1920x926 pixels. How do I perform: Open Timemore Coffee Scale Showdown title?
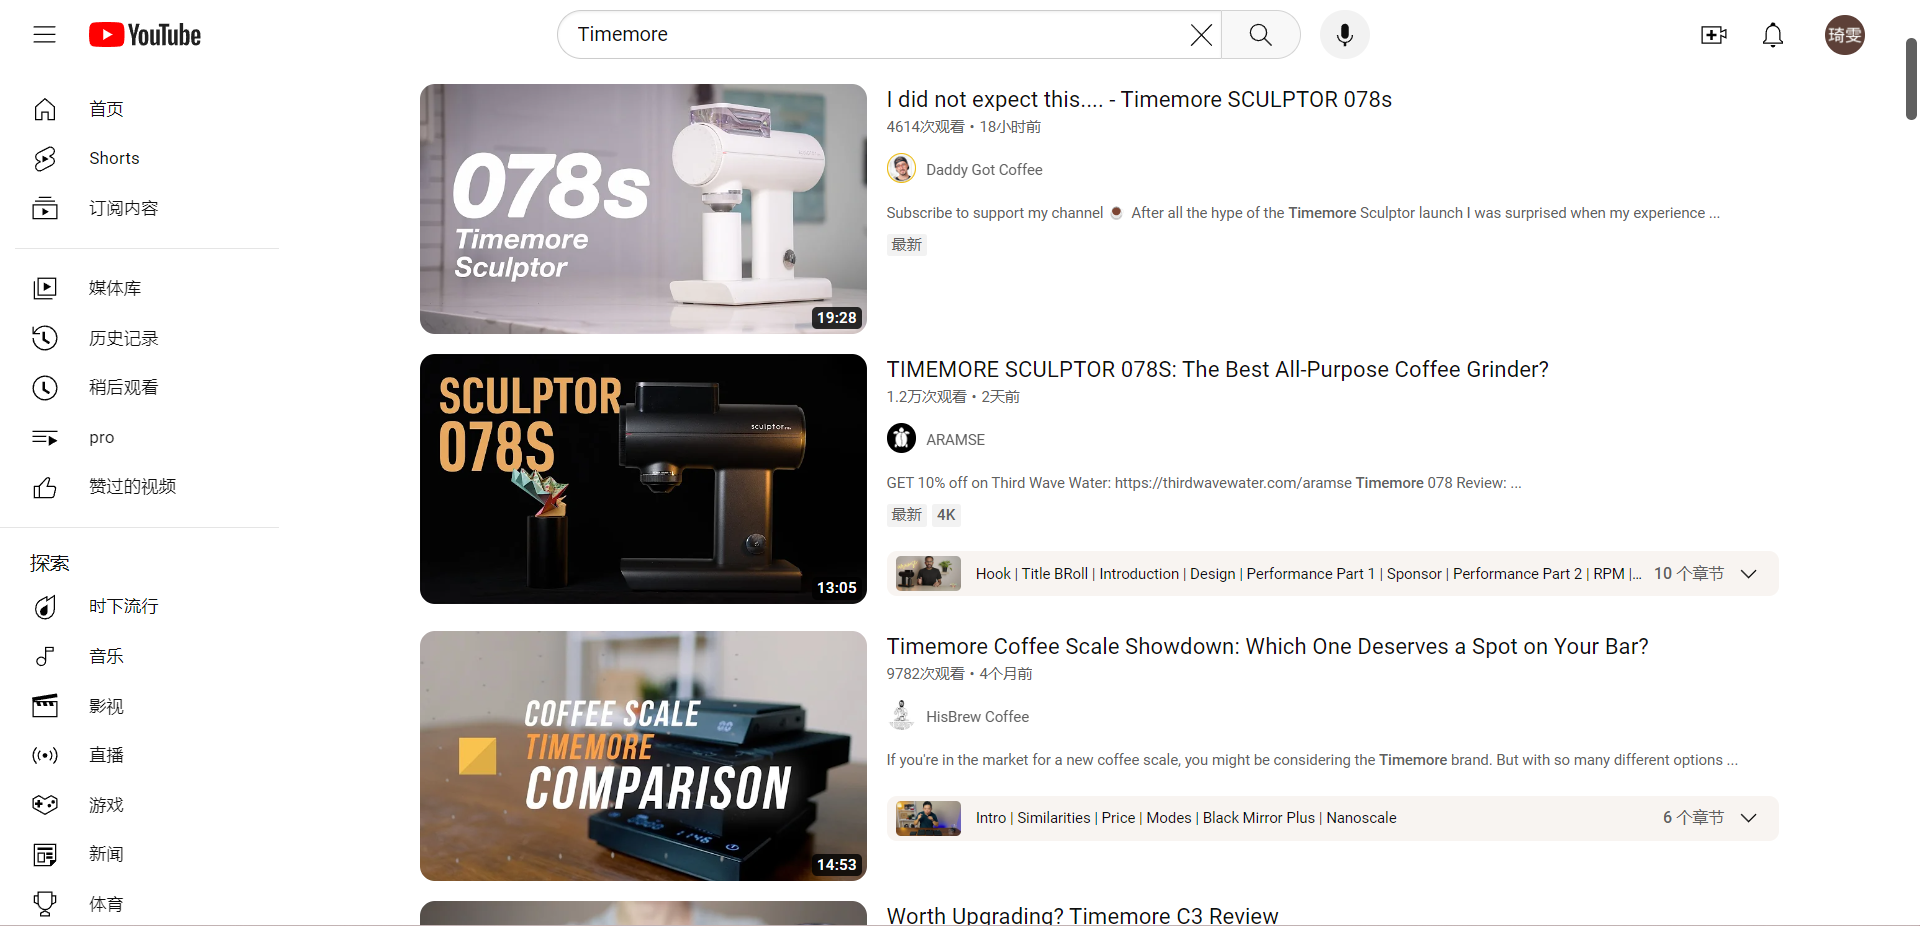click(x=1267, y=647)
